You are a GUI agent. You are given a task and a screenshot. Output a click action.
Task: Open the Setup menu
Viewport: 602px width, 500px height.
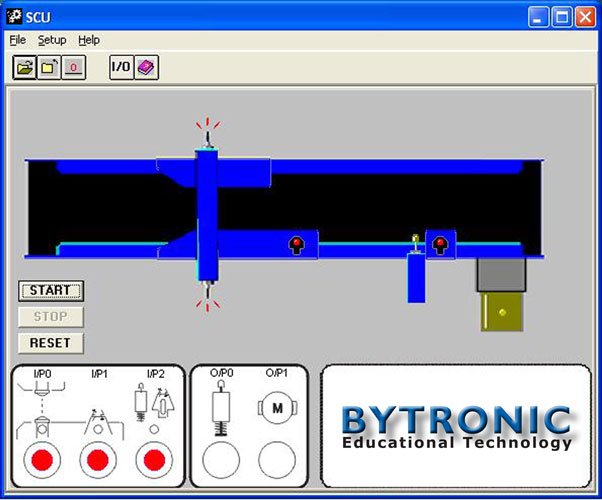pos(52,40)
